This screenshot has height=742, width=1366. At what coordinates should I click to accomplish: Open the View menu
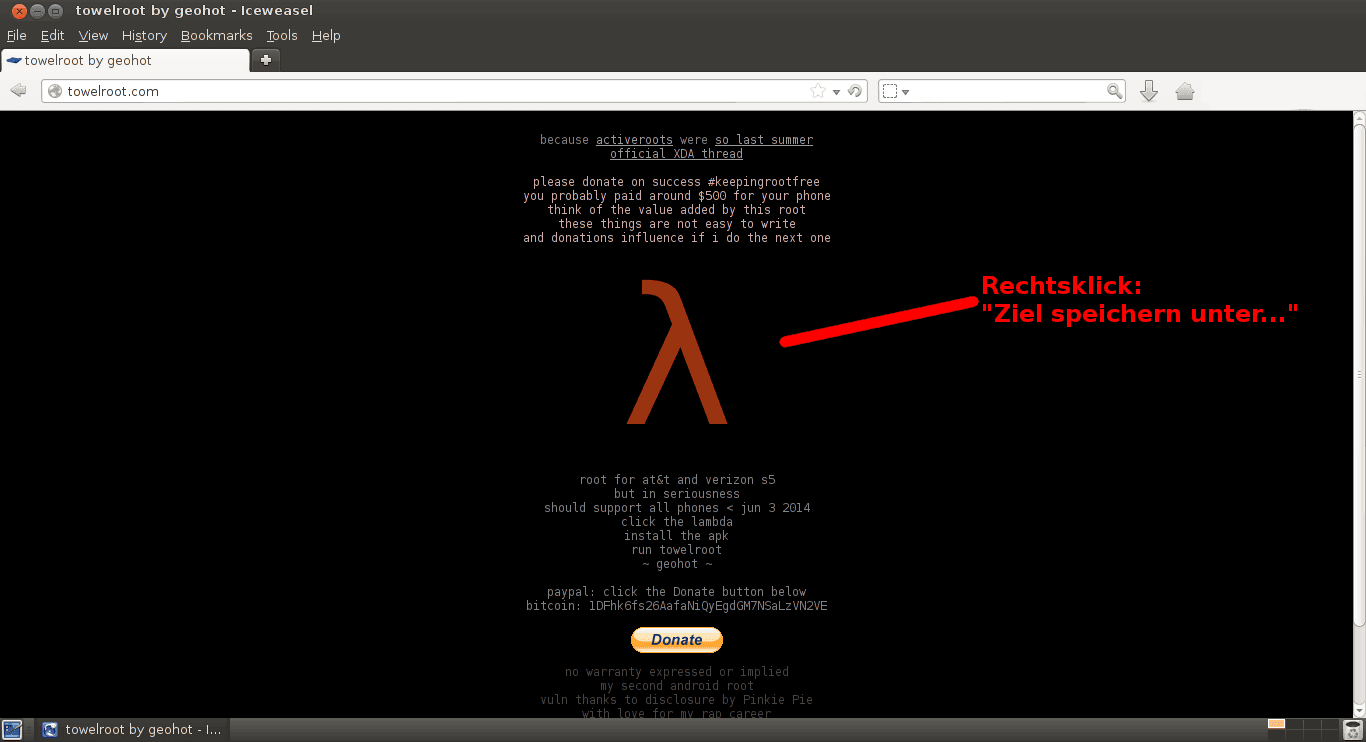(93, 35)
